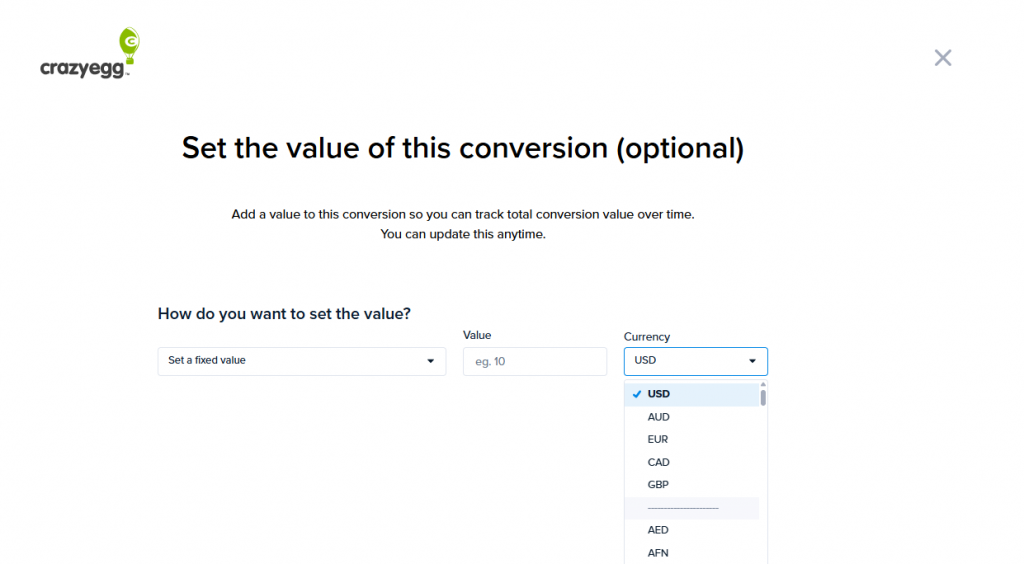Click the currency list scrollbar thumb

[x=763, y=397]
